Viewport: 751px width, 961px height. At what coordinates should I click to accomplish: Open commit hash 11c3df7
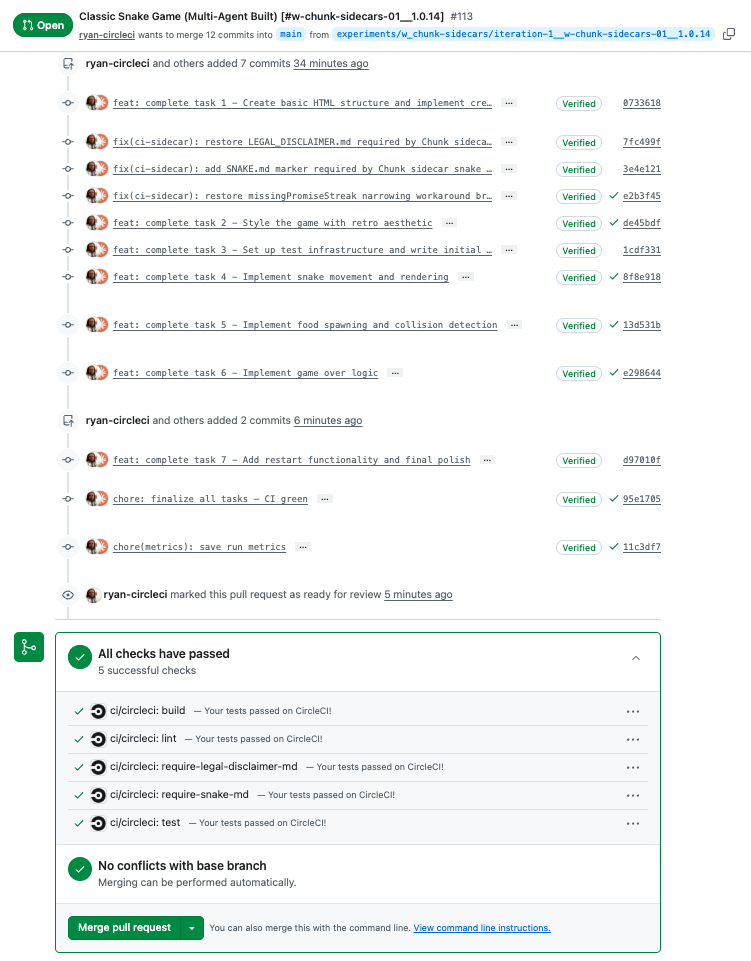click(x=641, y=547)
